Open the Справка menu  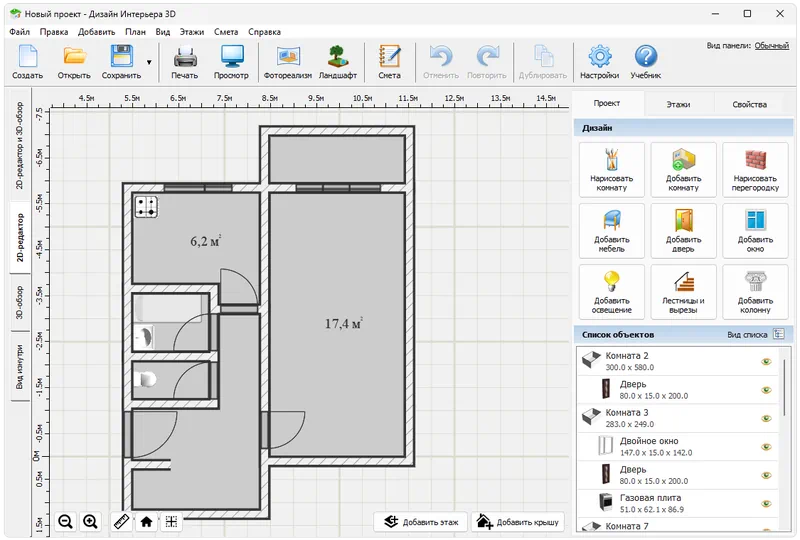[x=264, y=32]
